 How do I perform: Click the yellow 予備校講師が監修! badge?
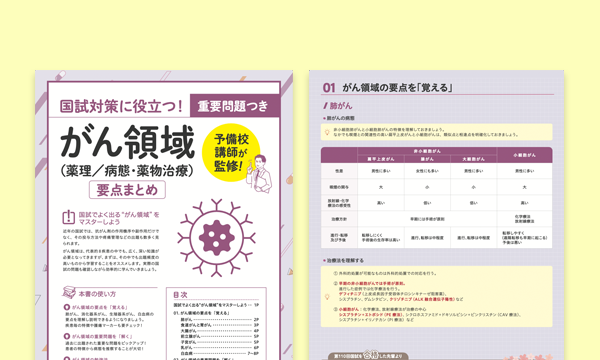click(231, 152)
